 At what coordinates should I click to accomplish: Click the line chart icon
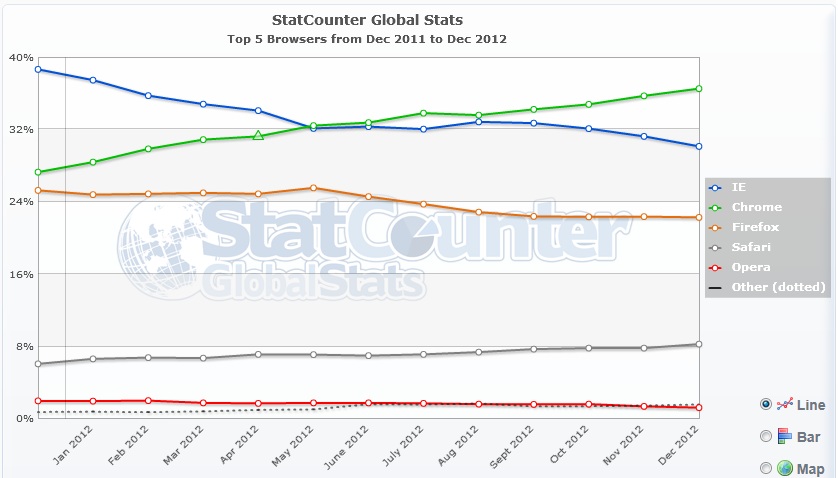785,404
